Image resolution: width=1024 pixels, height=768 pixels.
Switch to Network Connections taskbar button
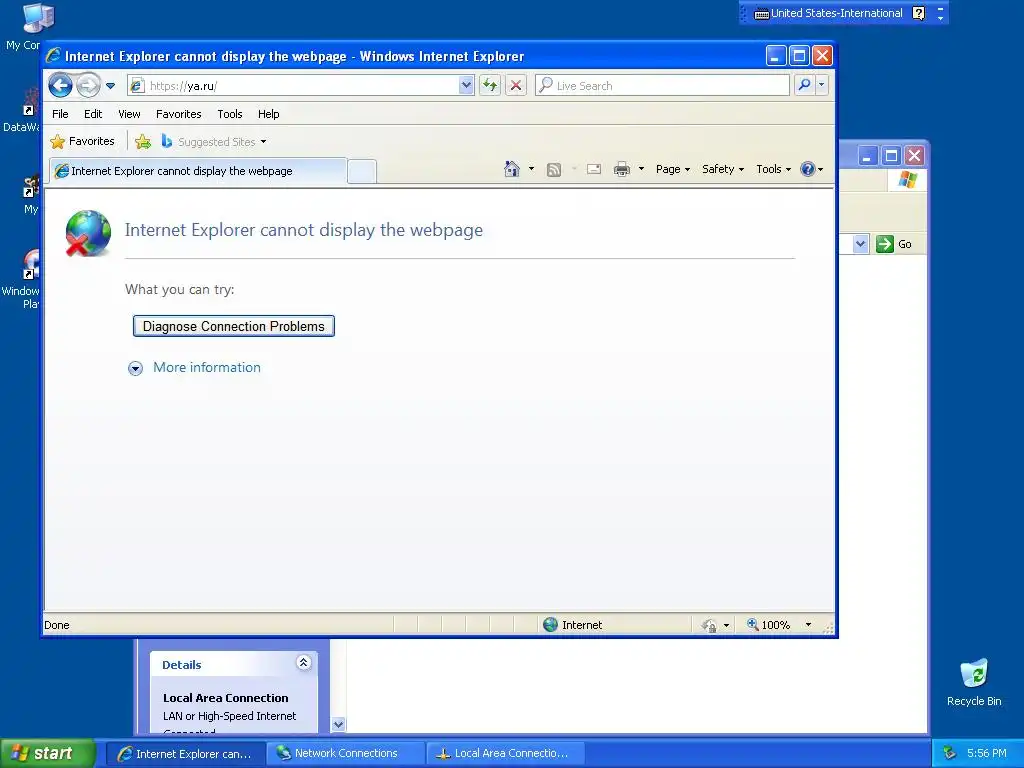coord(345,754)
